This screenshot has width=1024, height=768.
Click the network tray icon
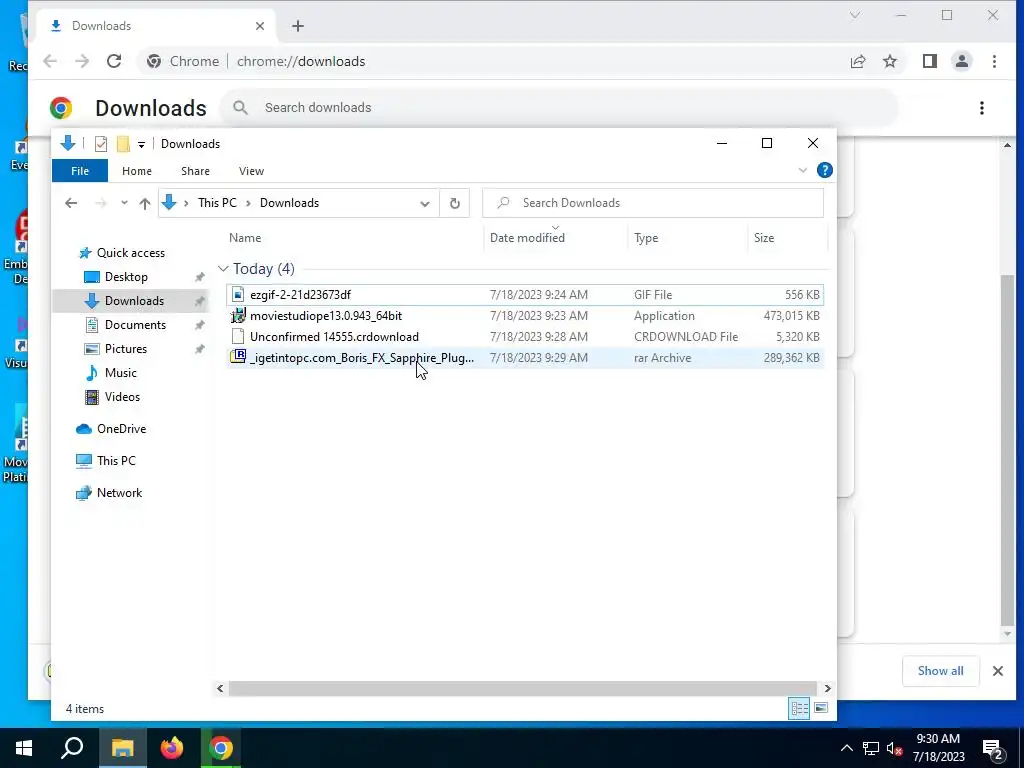870,748
